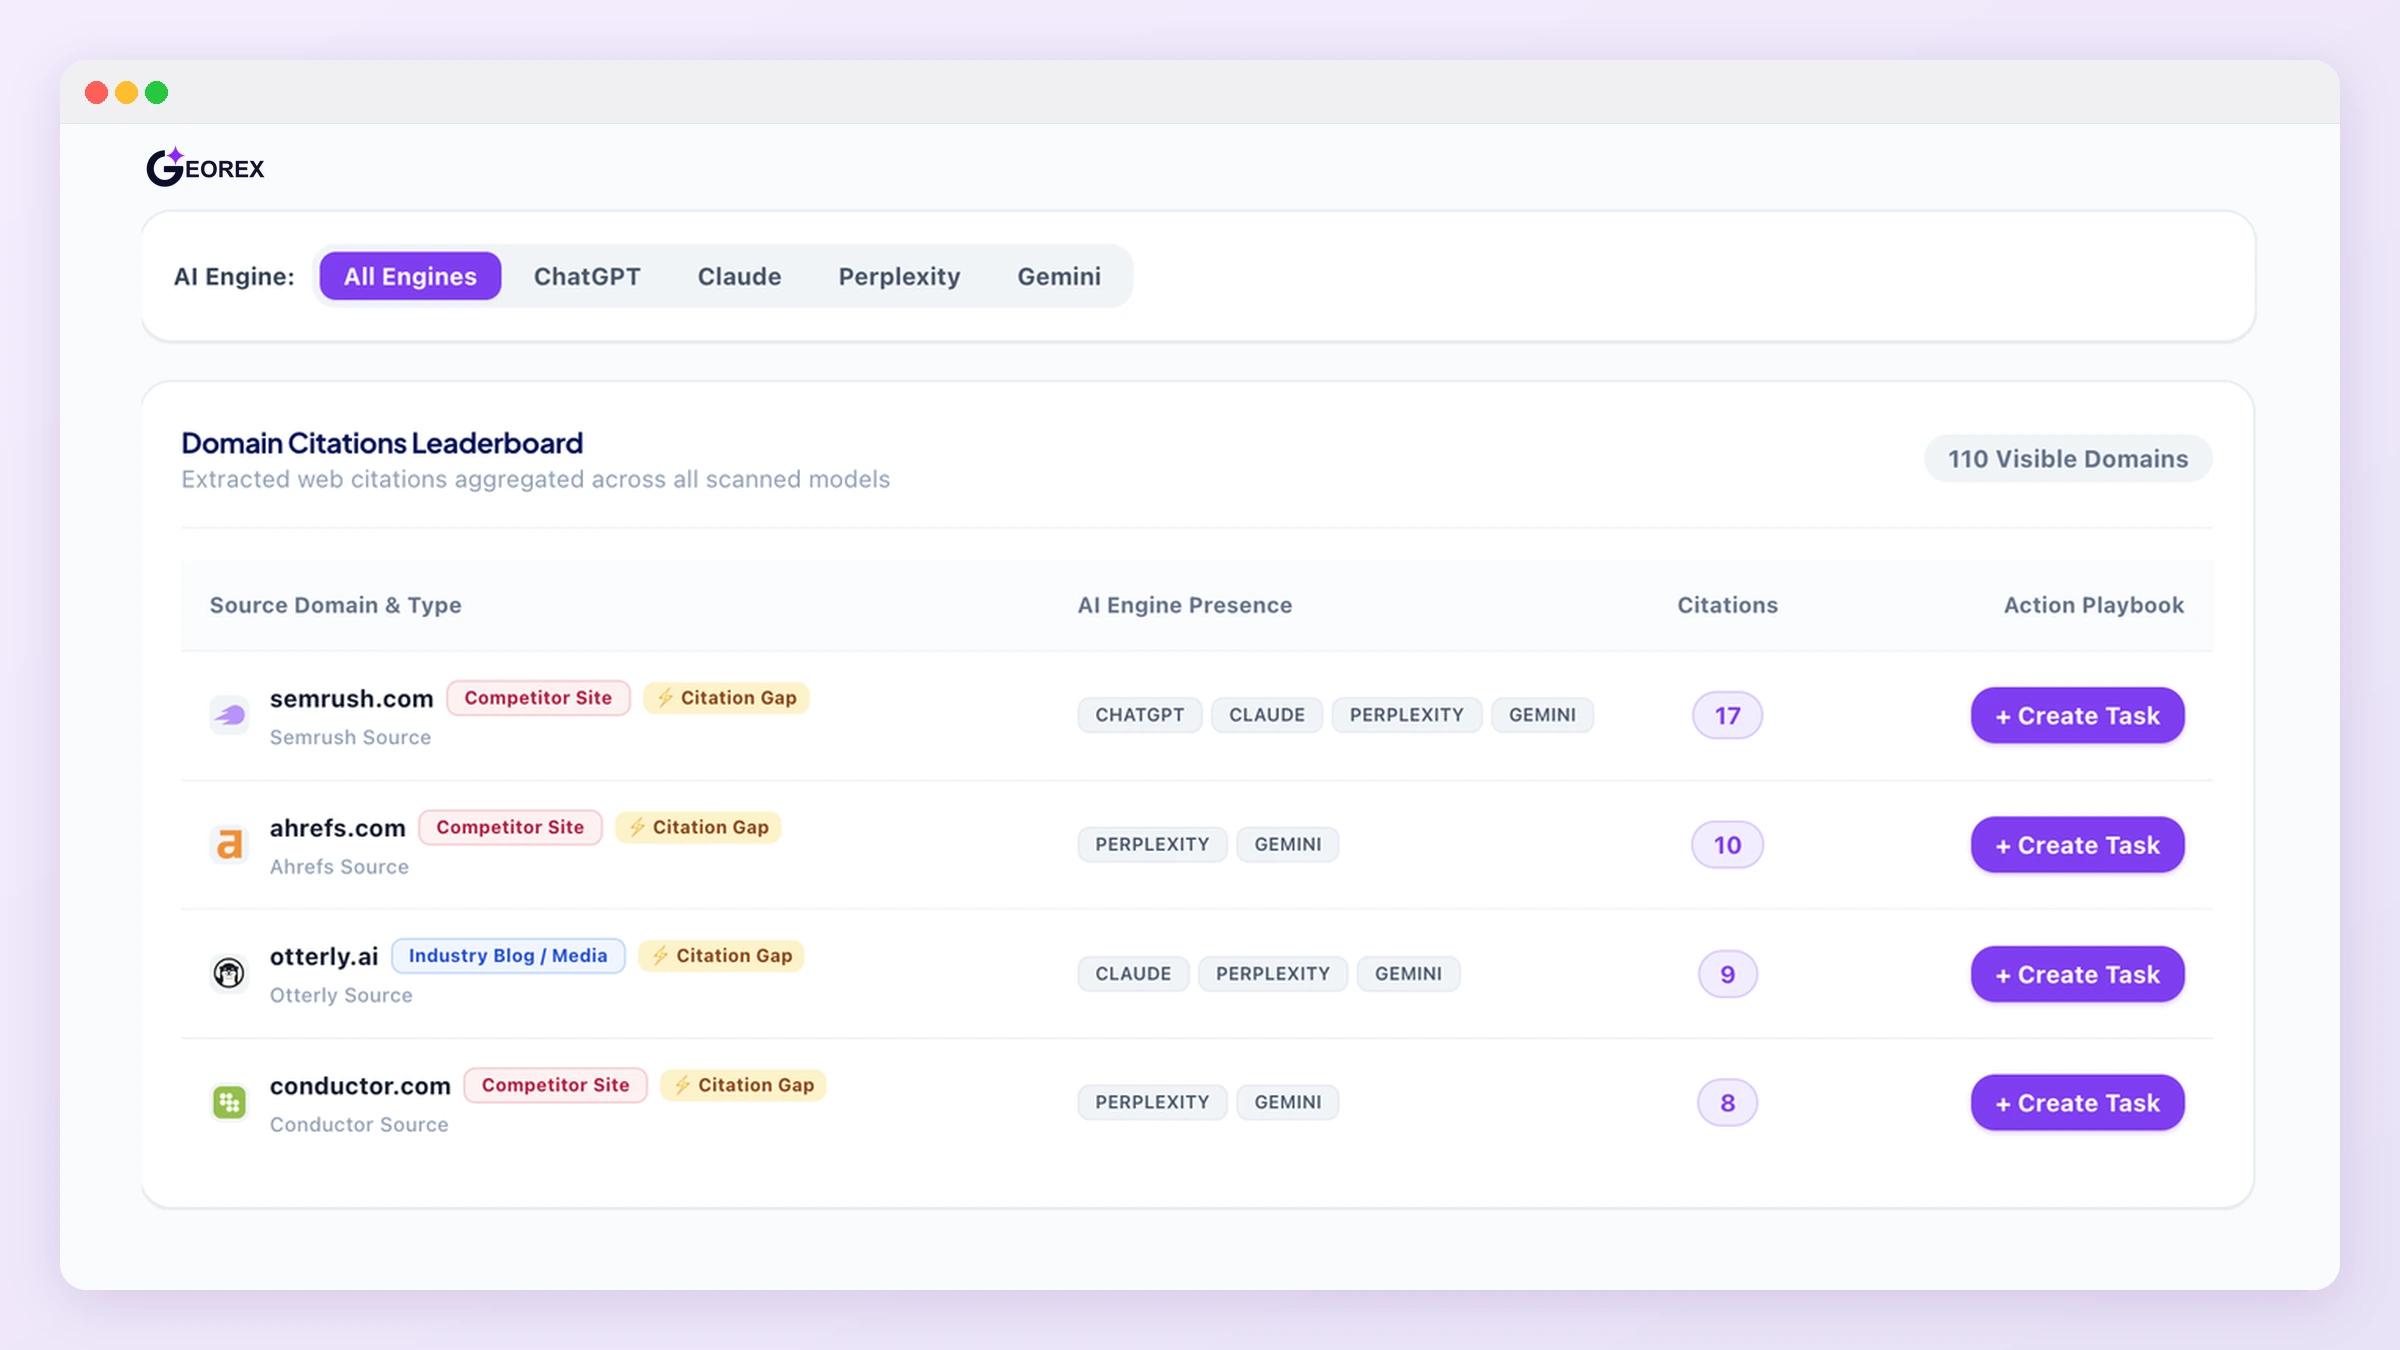Click Citation Gap tag on conductor.com row
Viewport: 2400px width, 1350px height.
click(x=743, y=1085)
